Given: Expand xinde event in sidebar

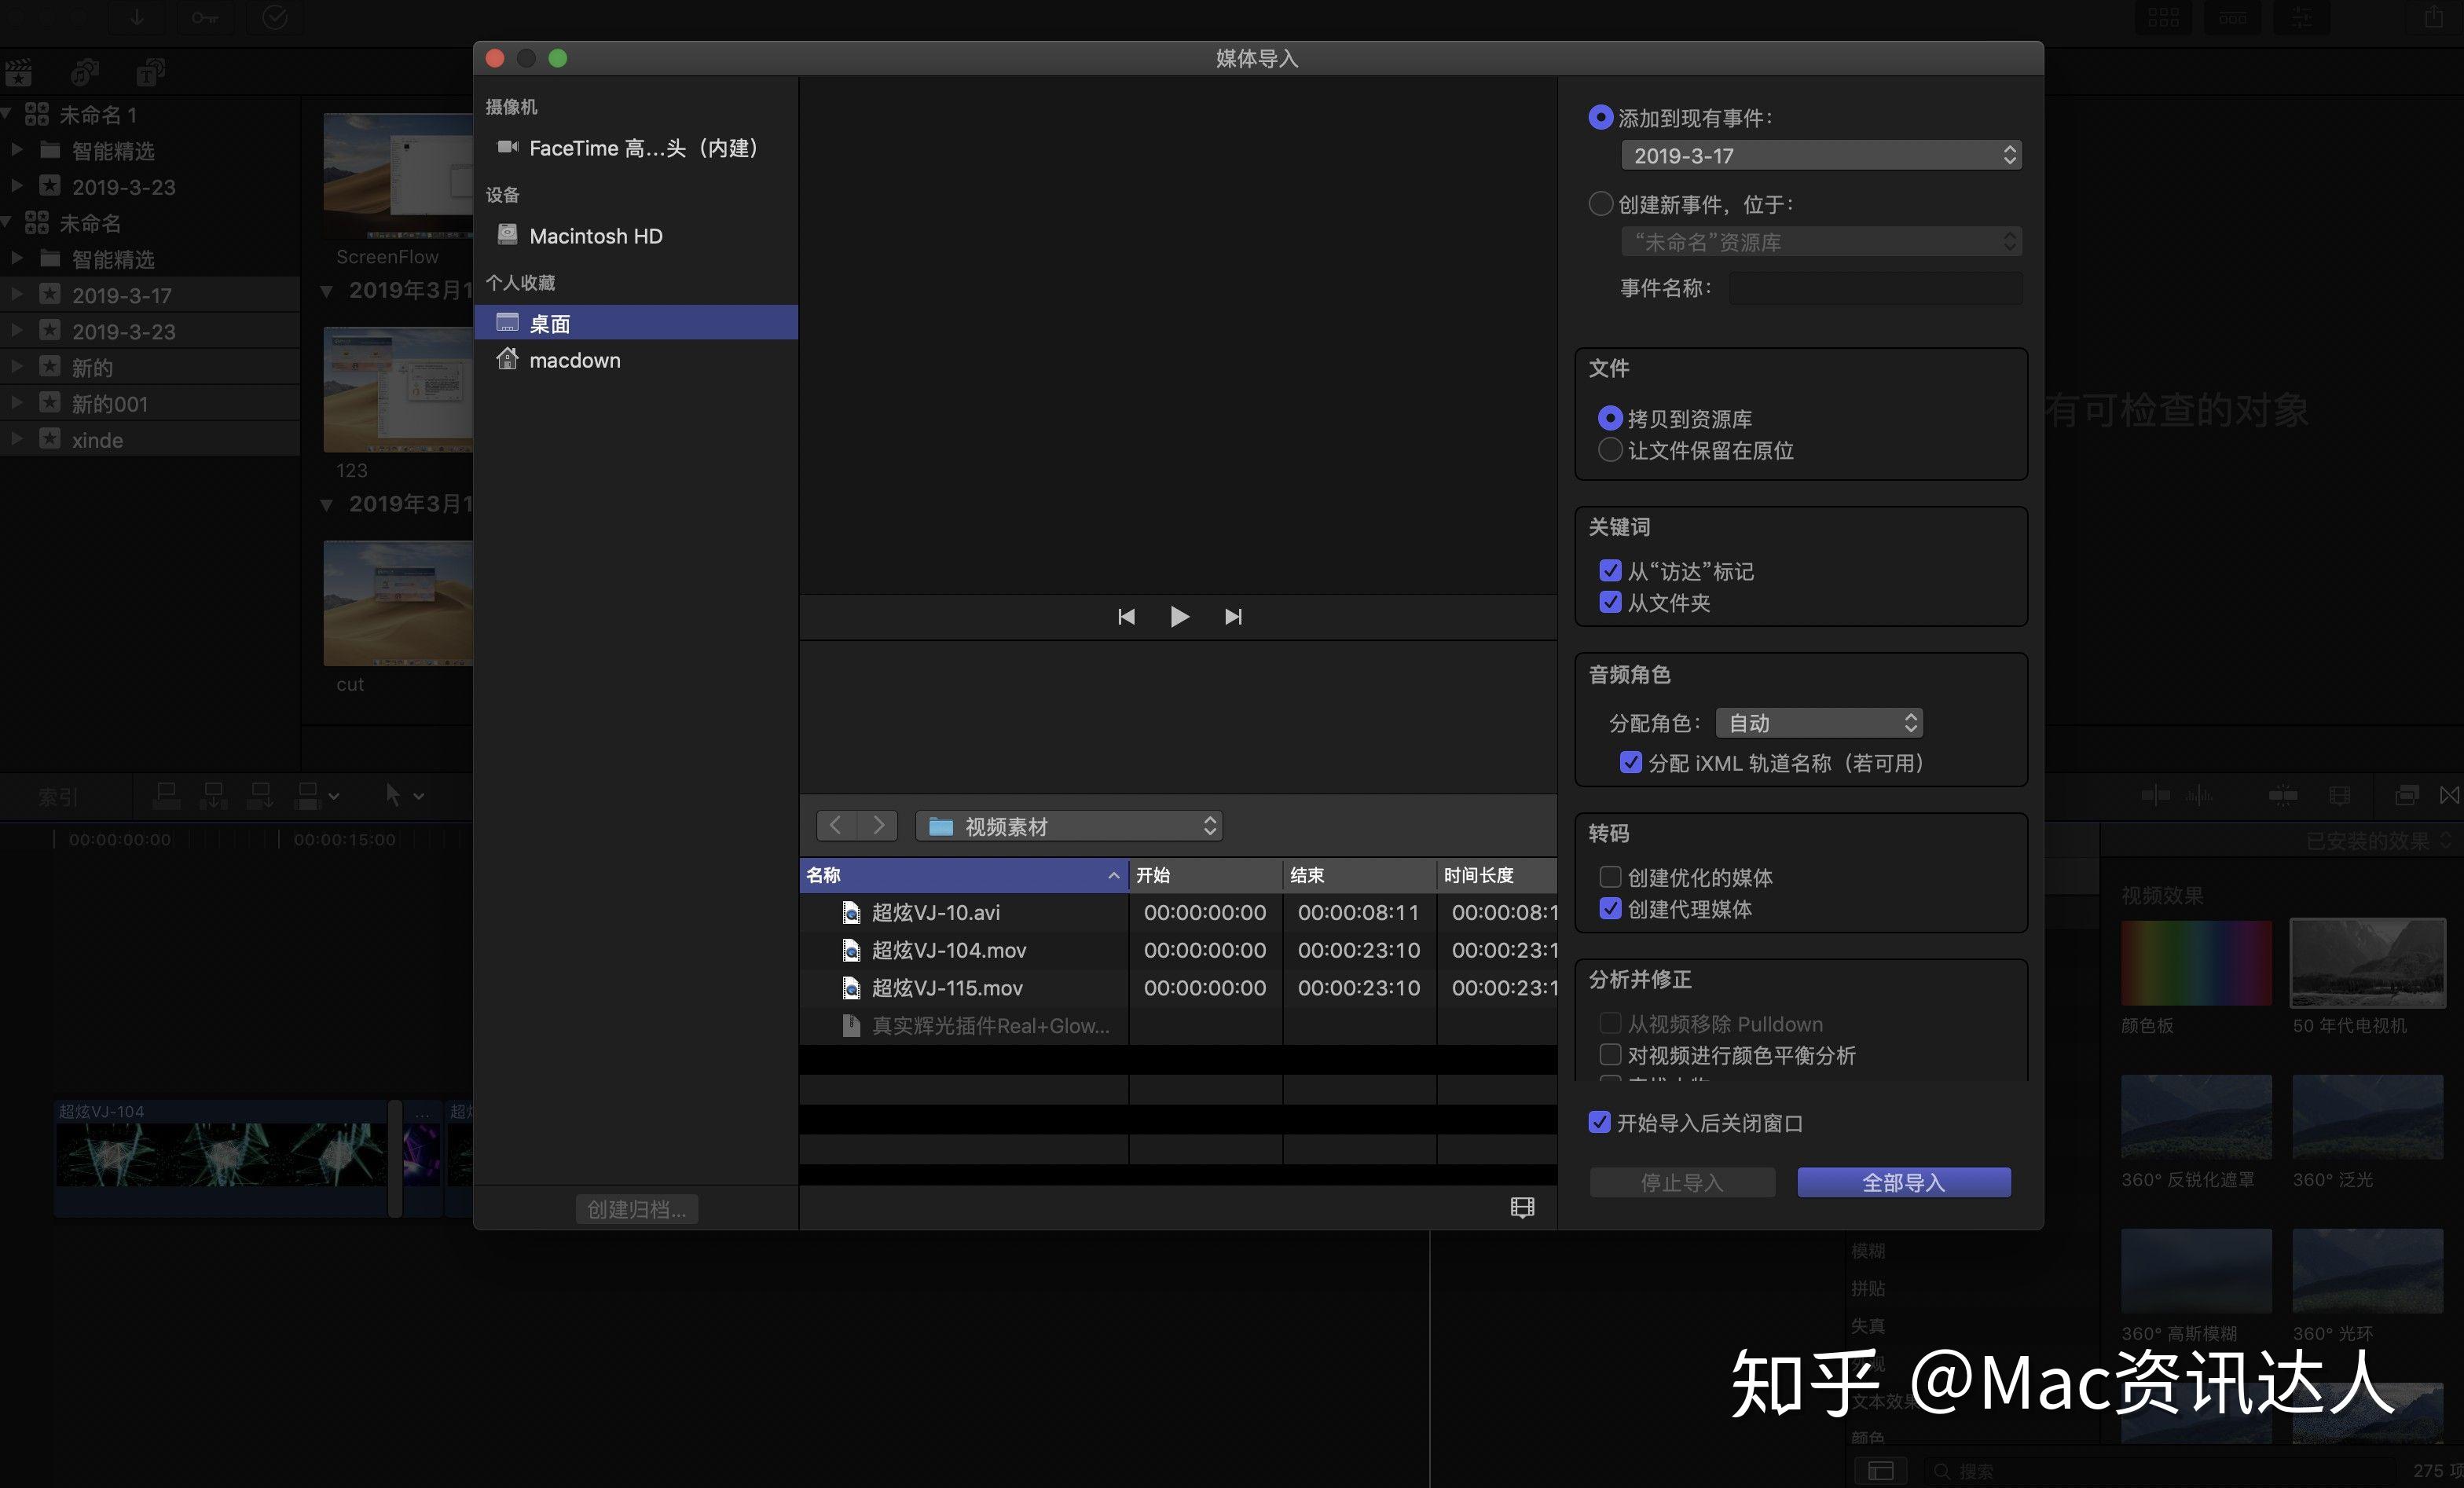Looking at the screenshot, I should tap(16, 439).
